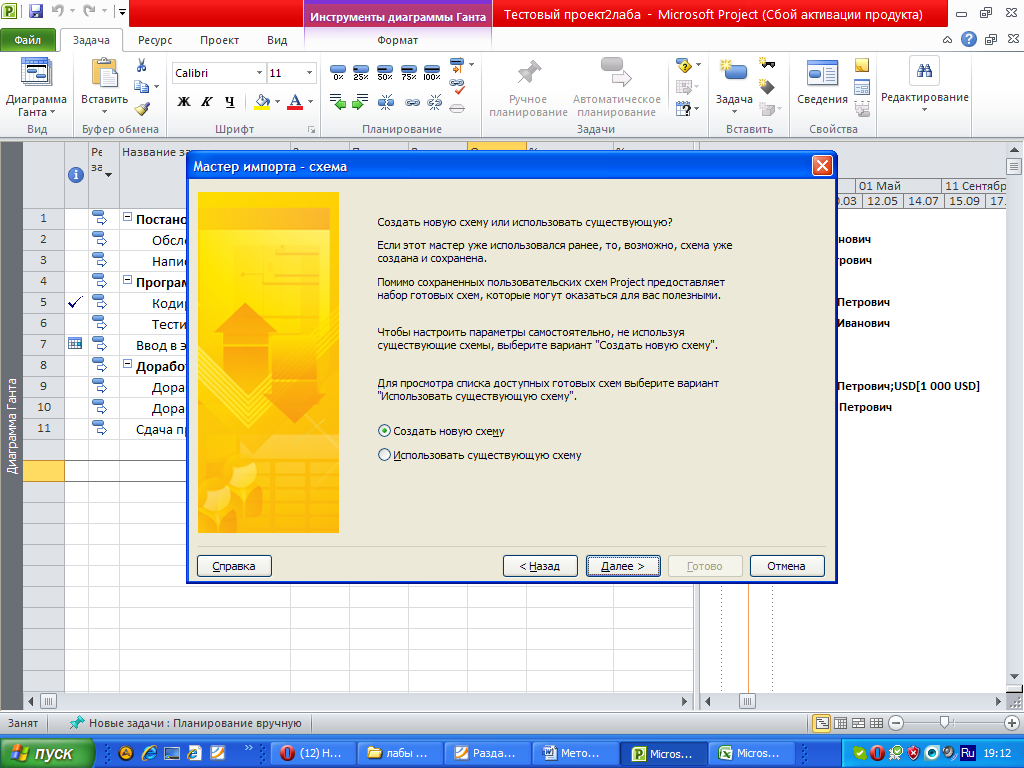Save project with floppy disk icon

point(36,11)
